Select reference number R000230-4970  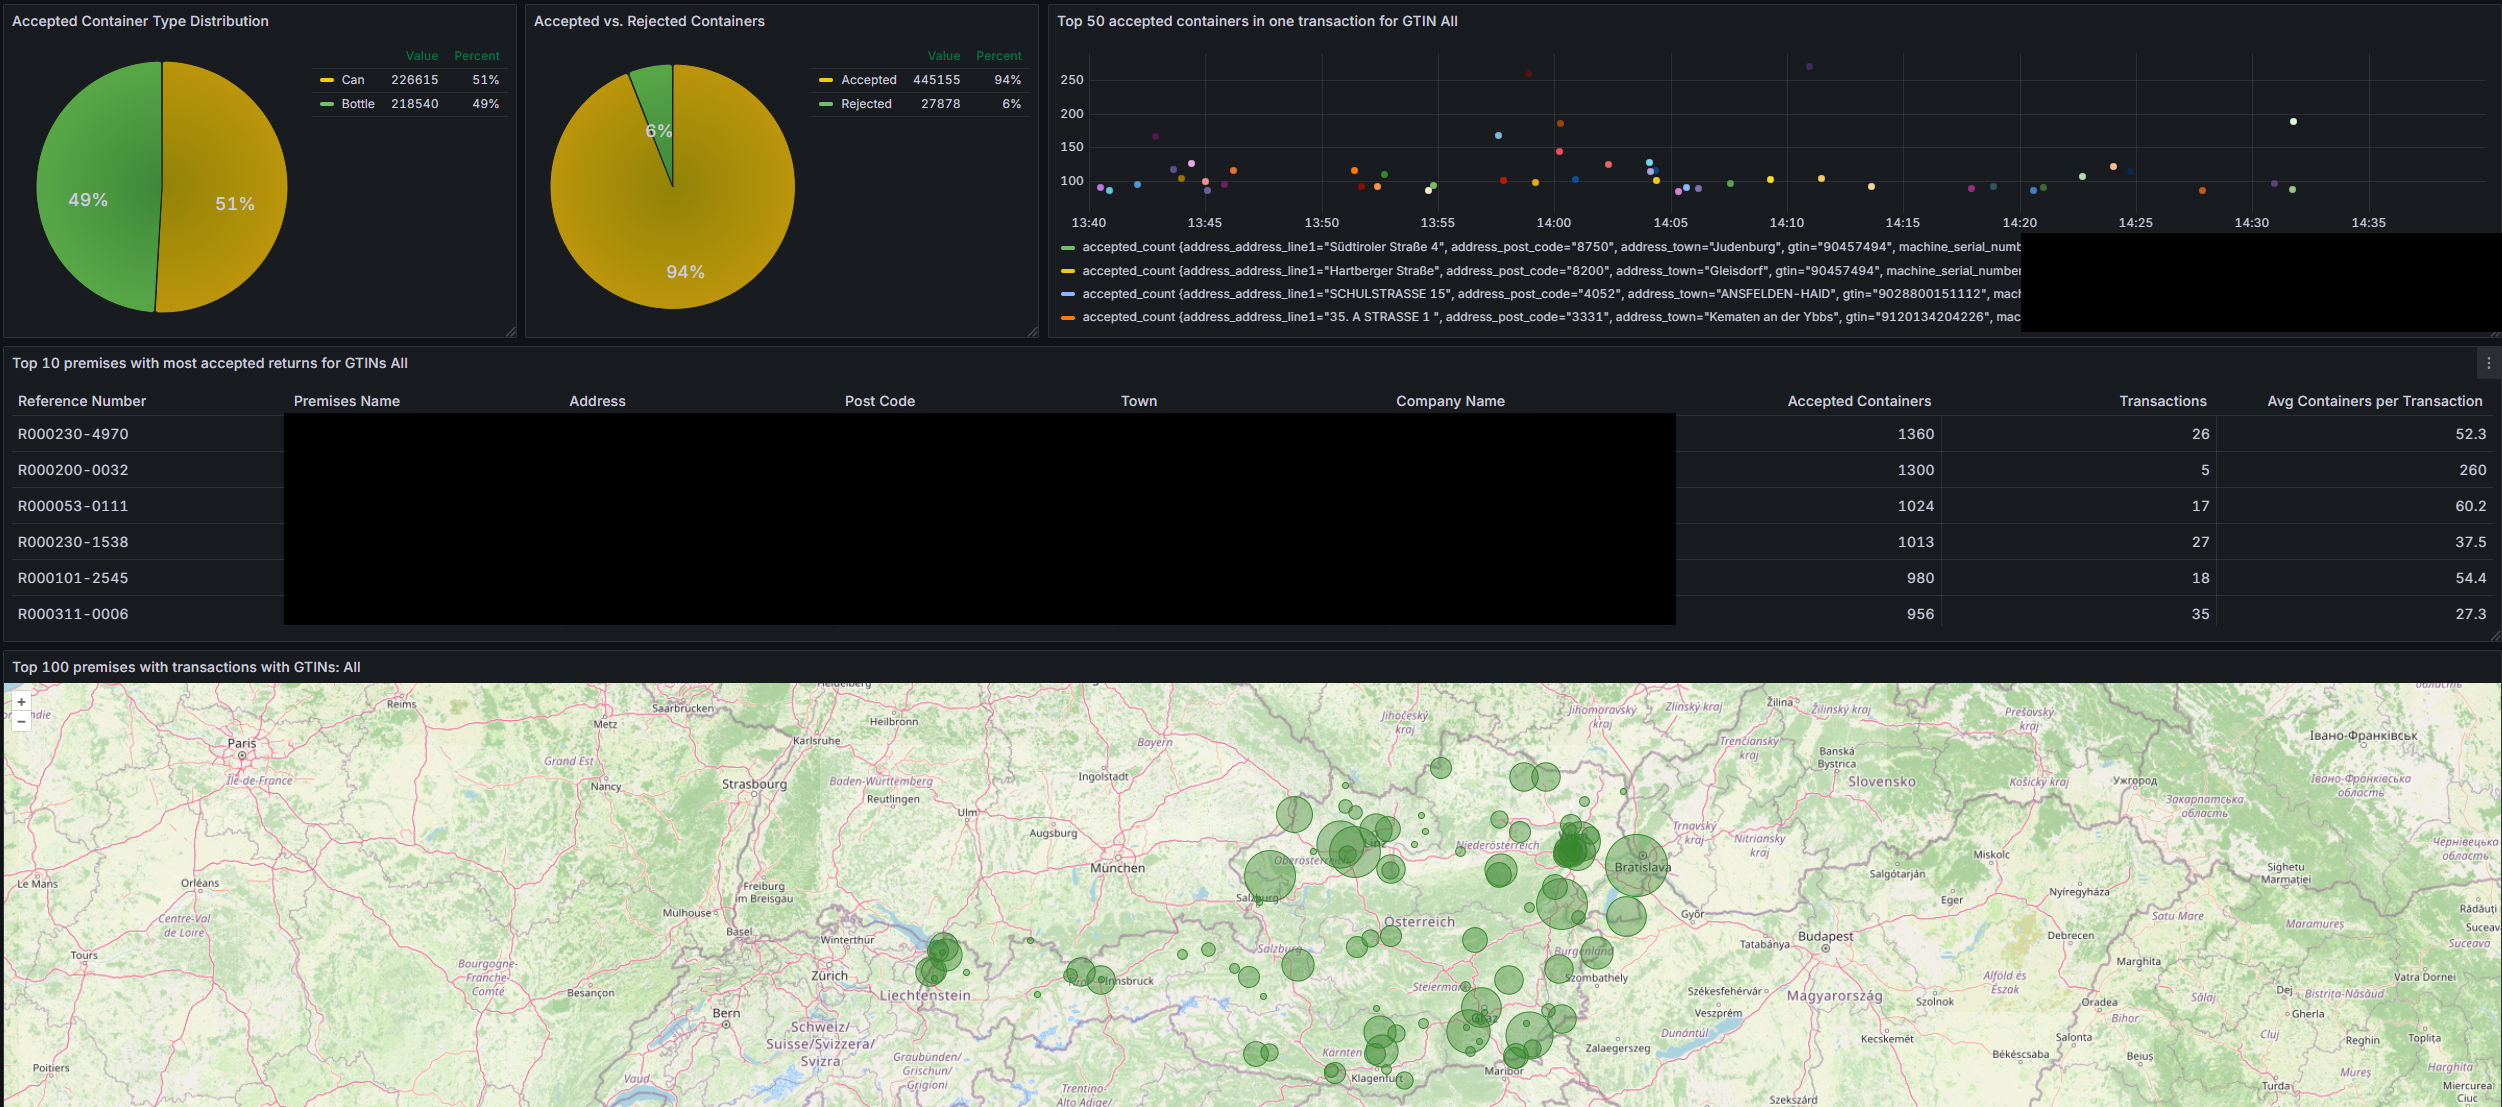pos(73,434)
